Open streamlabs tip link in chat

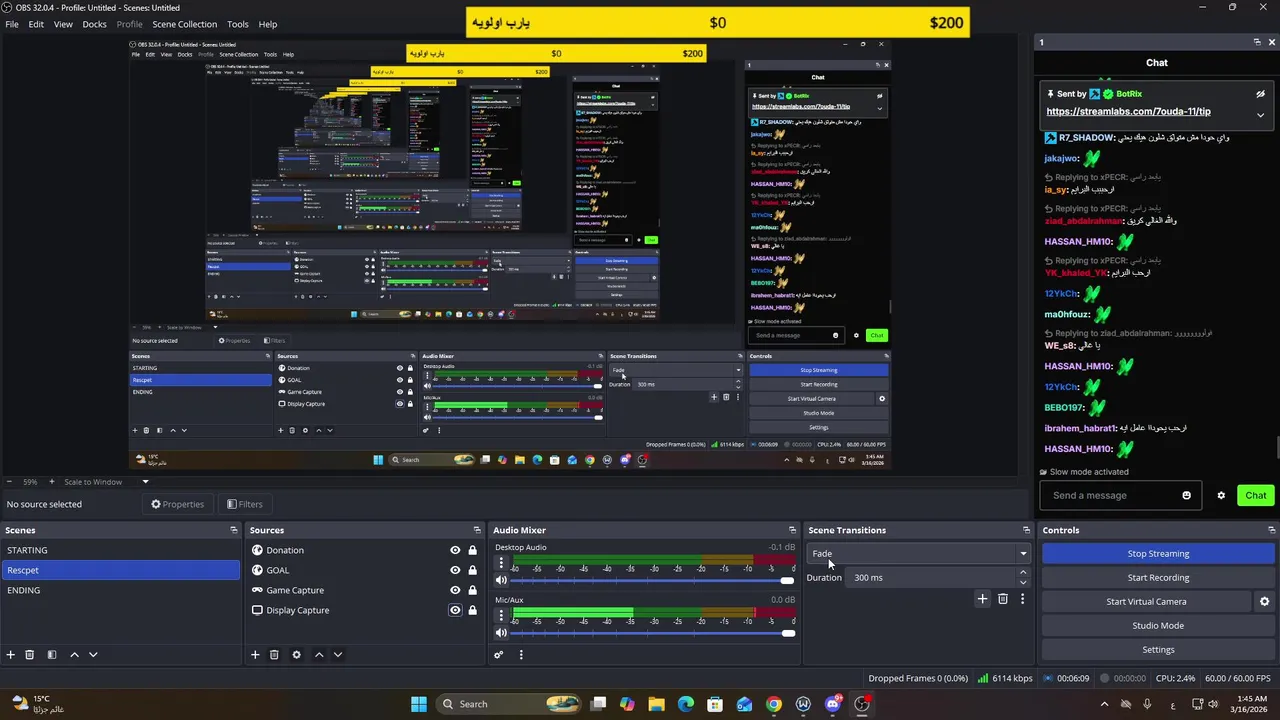coord(1128,112)
